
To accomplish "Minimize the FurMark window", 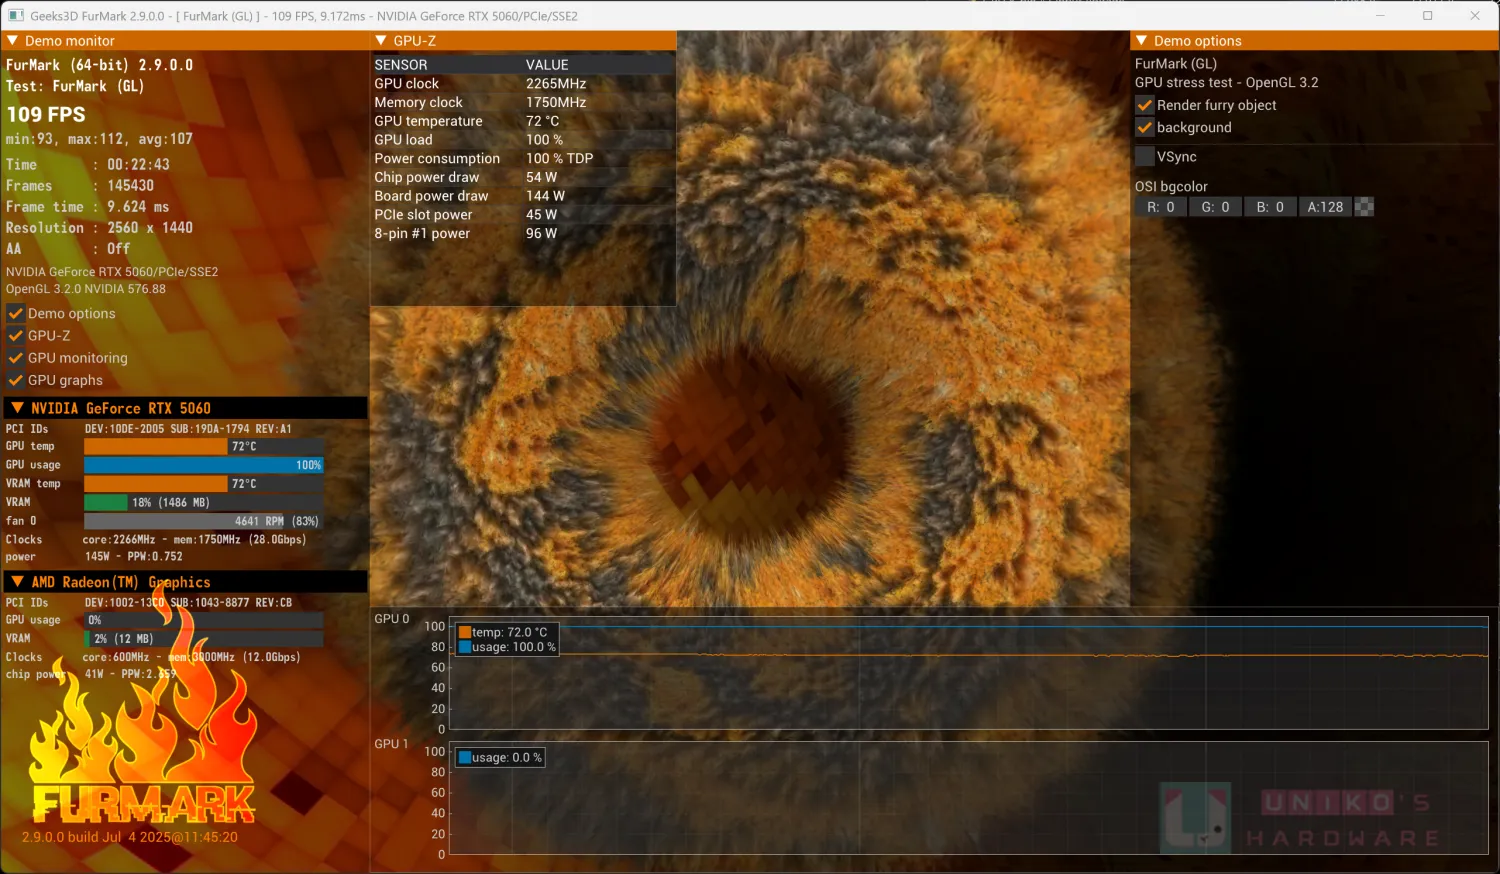I will [x=1381, y=16].
